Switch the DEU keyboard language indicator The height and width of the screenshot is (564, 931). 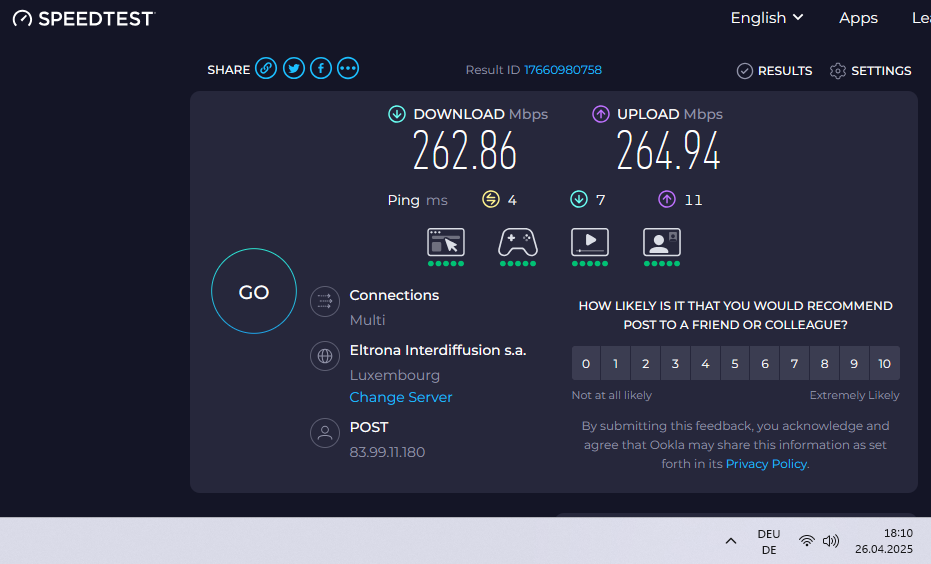pyautogui.click(x=769, y=541)
